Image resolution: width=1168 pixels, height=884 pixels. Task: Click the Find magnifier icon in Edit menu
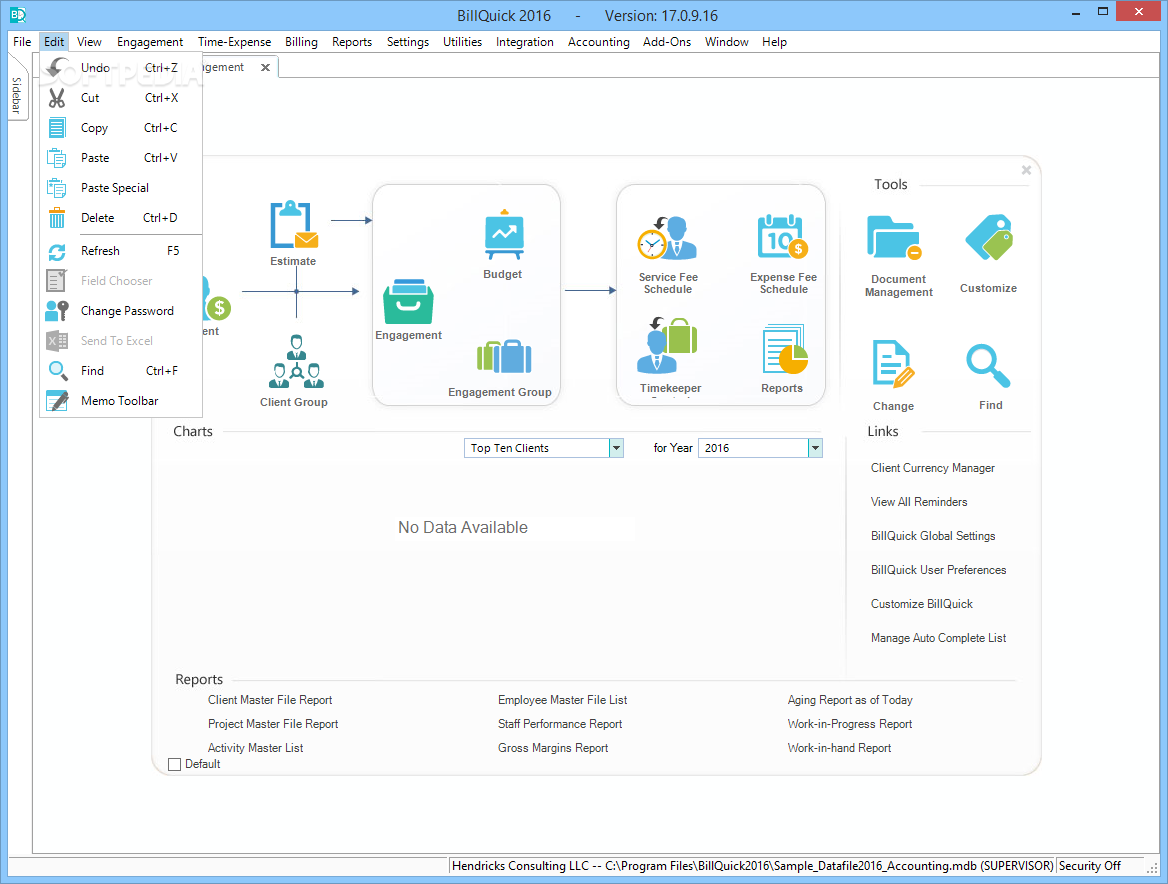pyautogui.click(x=57, y=371)
